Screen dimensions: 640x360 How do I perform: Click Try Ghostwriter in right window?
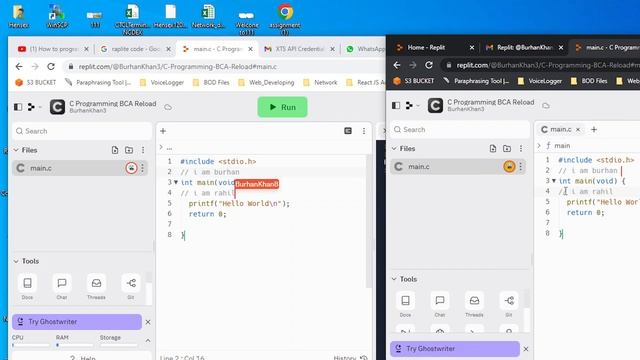click(x=455, y=349)
